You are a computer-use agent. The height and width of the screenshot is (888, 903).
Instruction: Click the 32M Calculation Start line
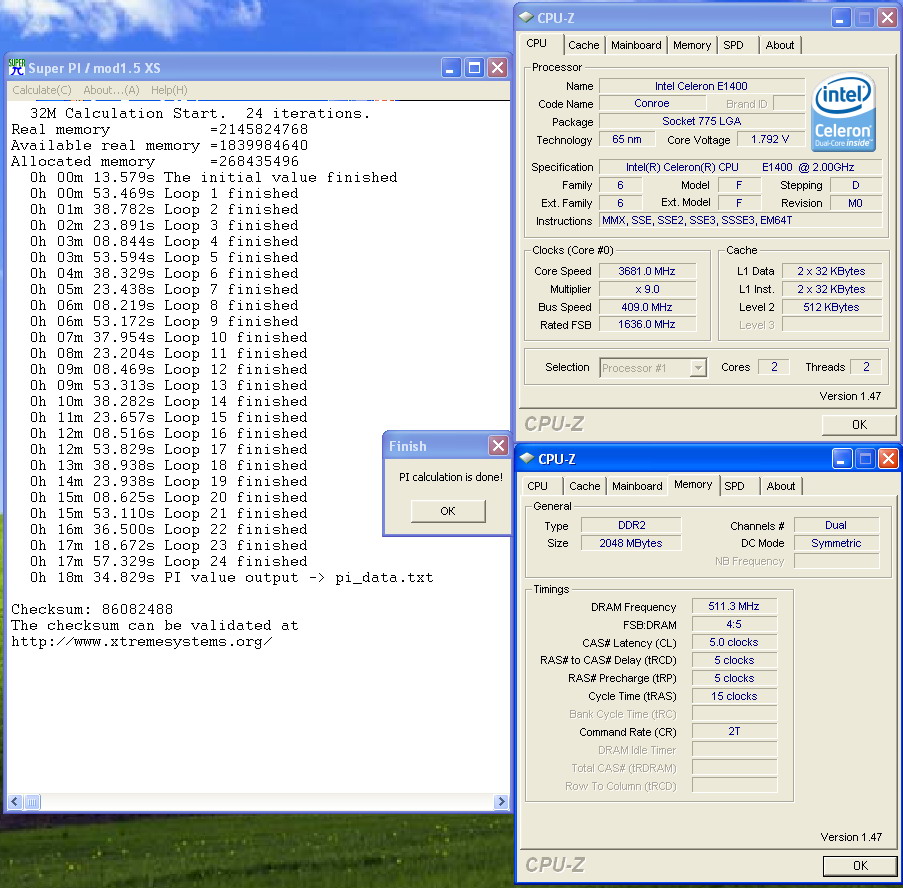click(x=200, y=113)
